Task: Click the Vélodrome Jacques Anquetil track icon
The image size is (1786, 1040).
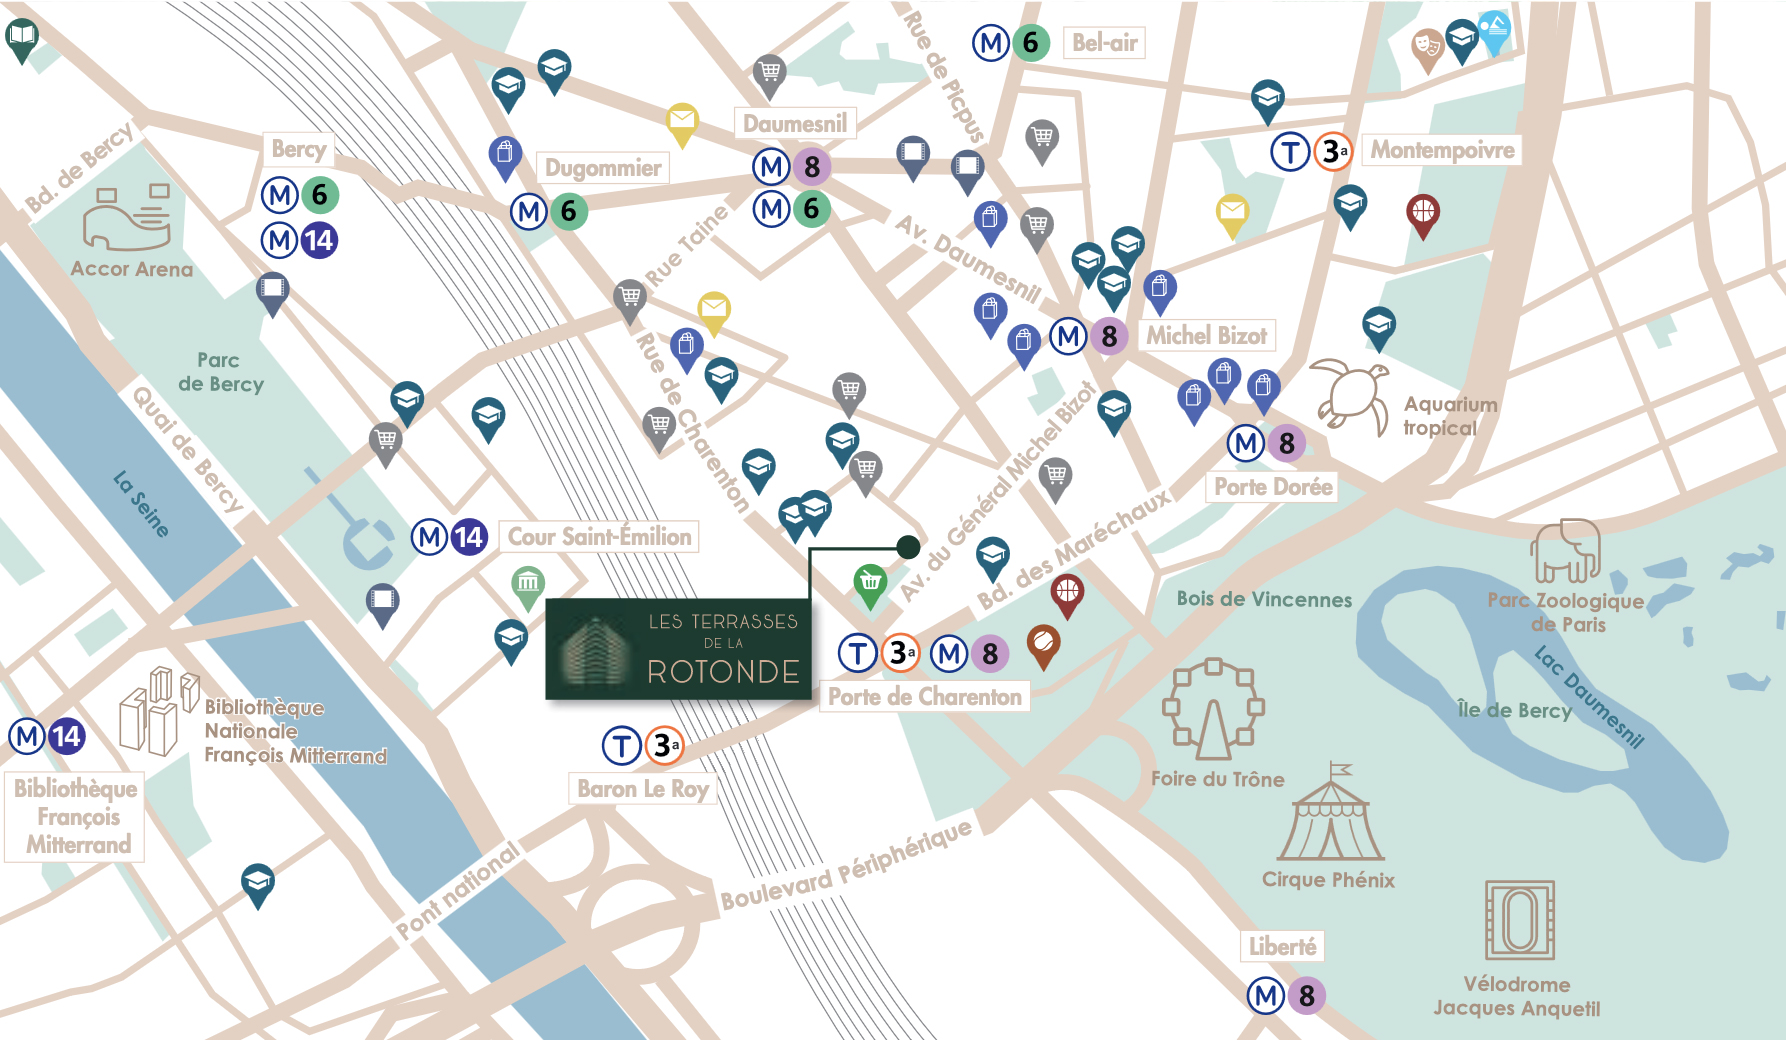Action: point(1520,920)
